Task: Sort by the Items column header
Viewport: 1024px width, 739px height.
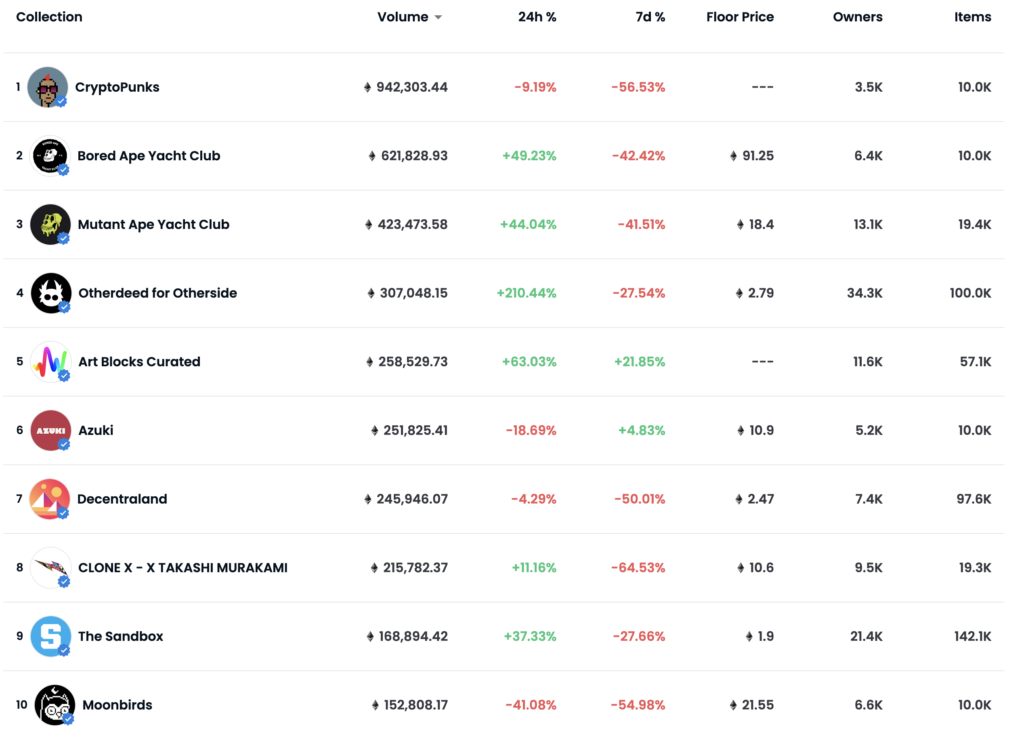Action: pos(972,17)
